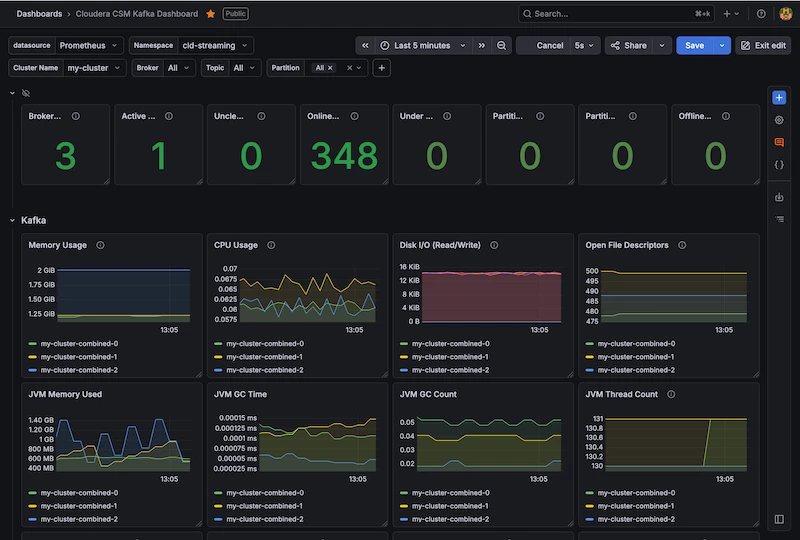
Task: Shift time range forward with double-right arrows
Action: coord(482,45)
